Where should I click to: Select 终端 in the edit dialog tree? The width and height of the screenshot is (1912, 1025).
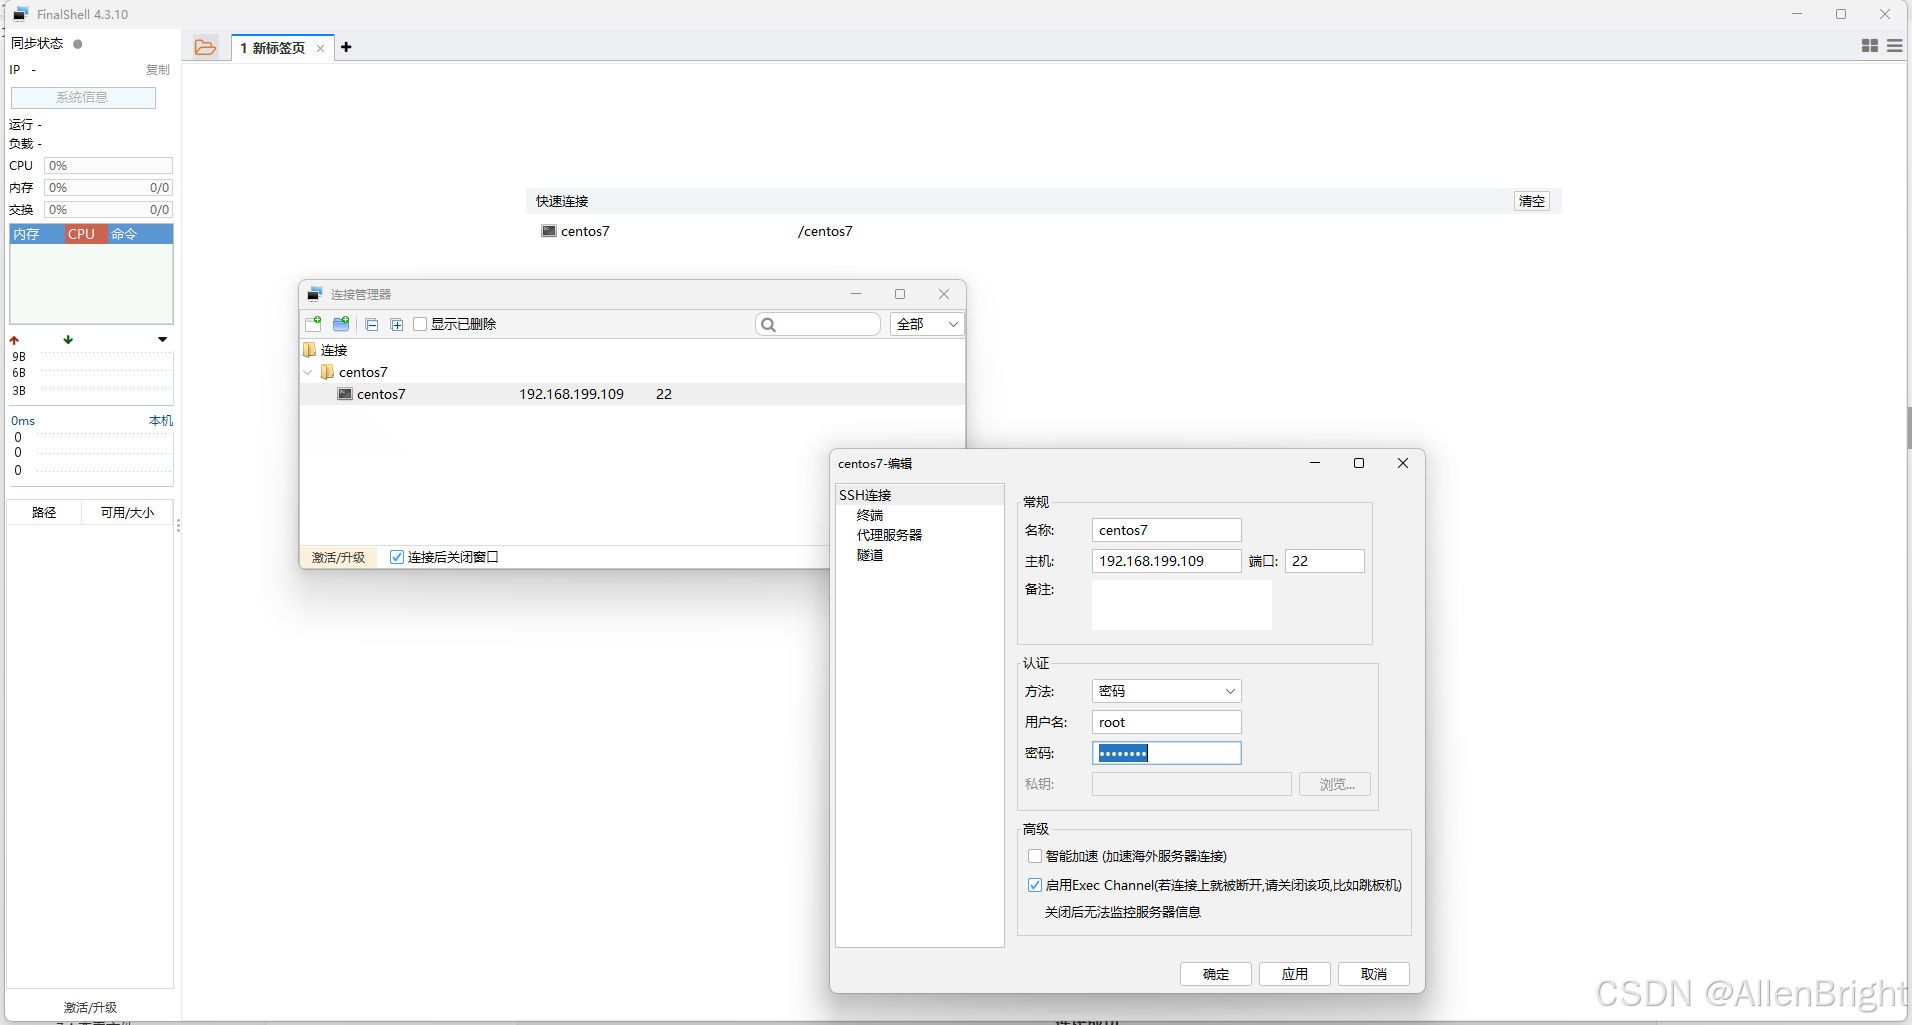[870, 515]
